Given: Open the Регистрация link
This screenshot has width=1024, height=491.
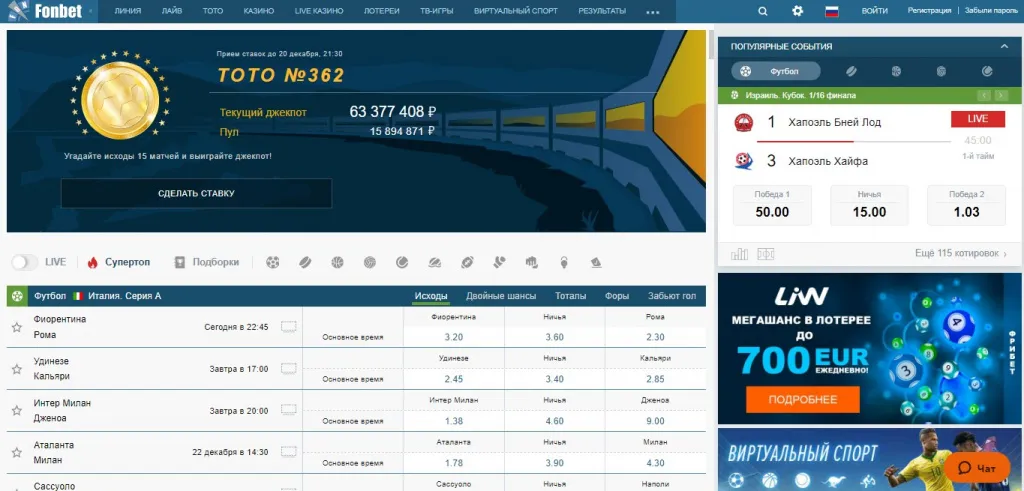Looking at the screenshot, I should (x=929, y=11).
